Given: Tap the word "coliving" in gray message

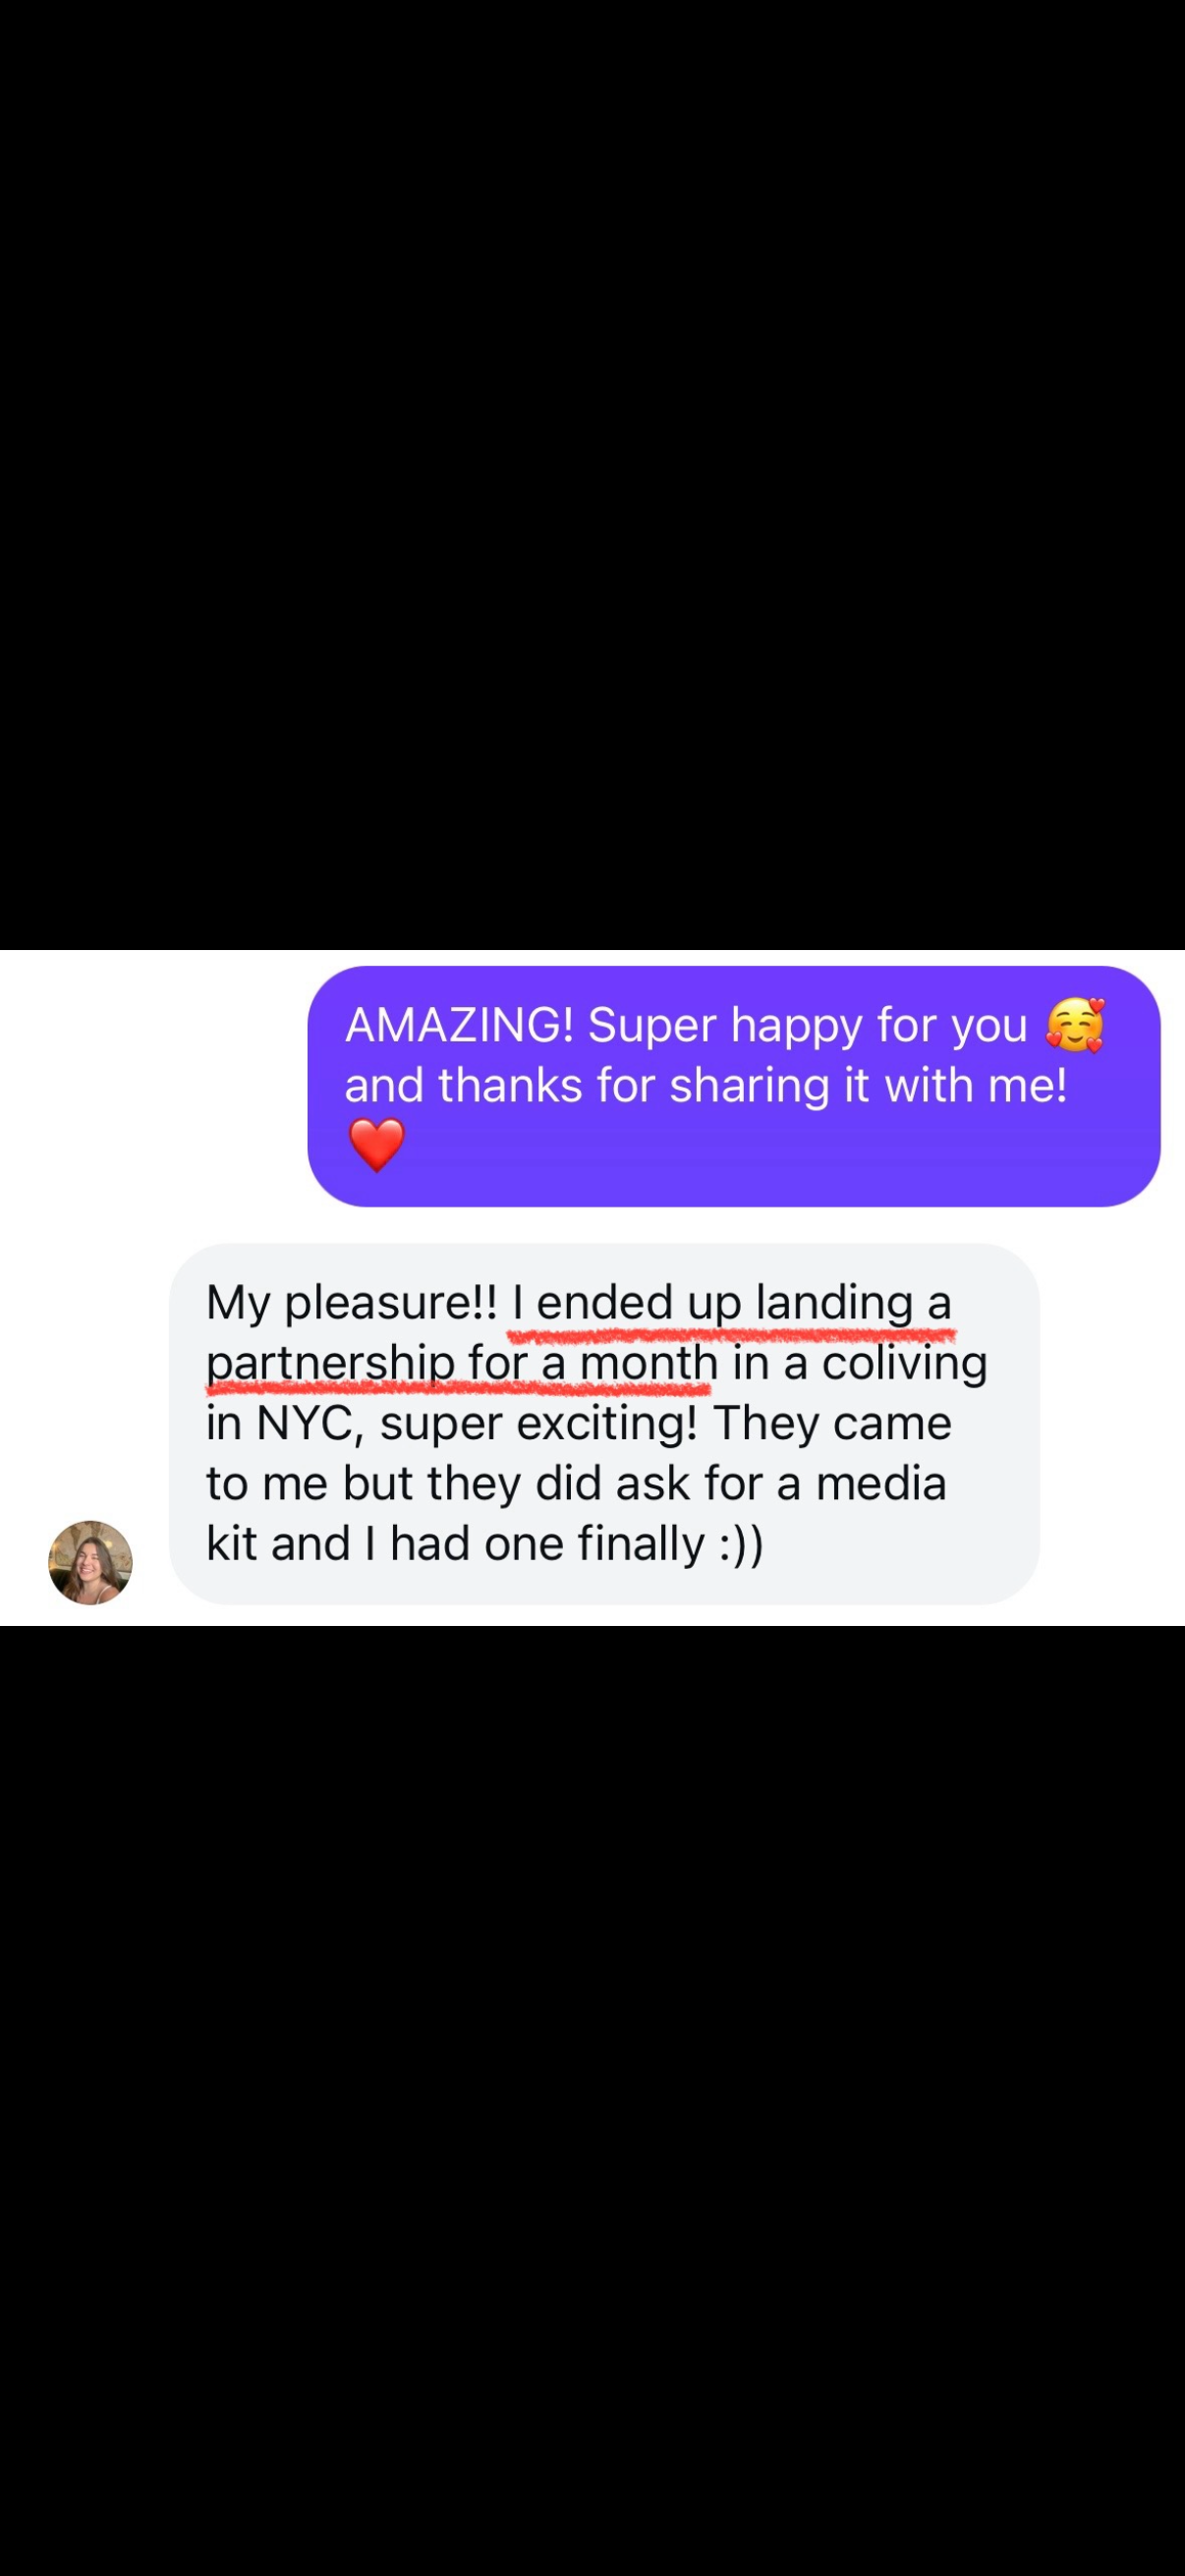Looking at the screenshot, I should click(x=904, y=1364).
